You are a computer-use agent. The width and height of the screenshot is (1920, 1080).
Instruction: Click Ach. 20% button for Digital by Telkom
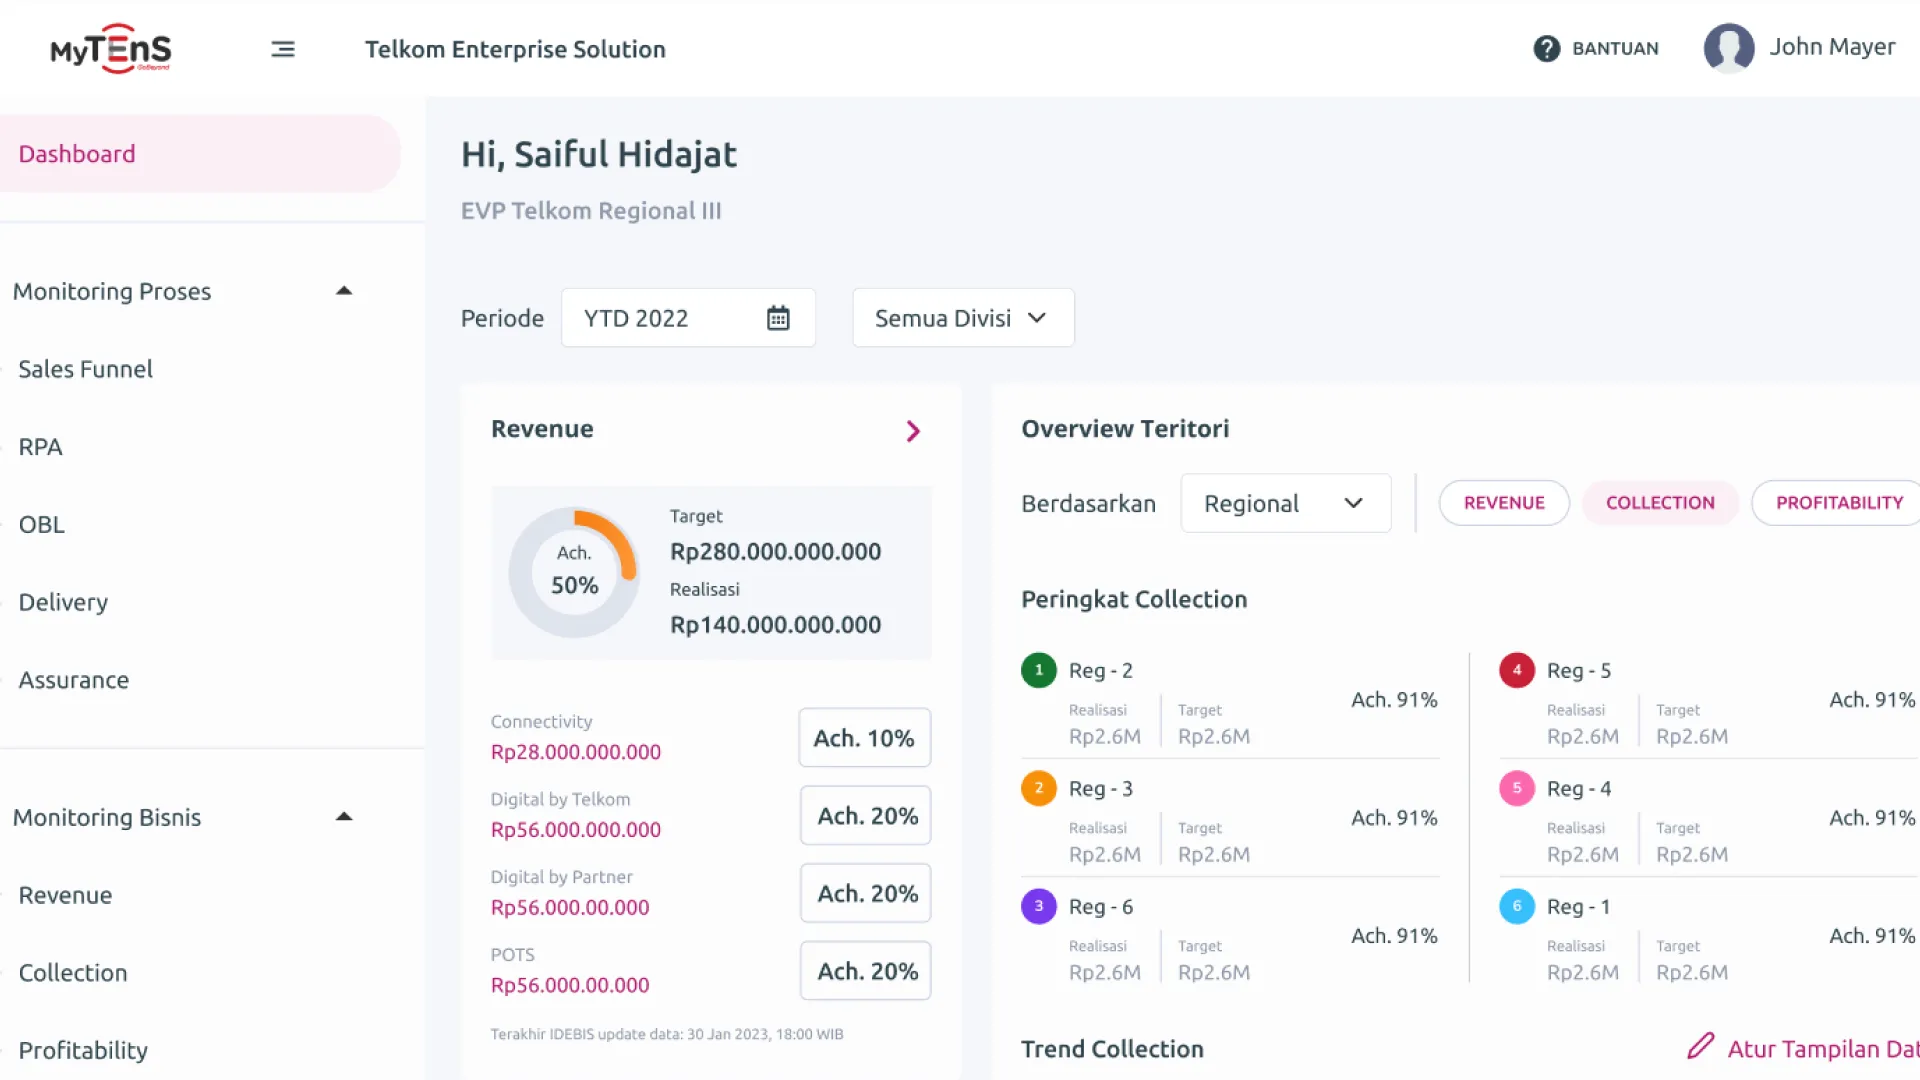click(x=866, y=816)
